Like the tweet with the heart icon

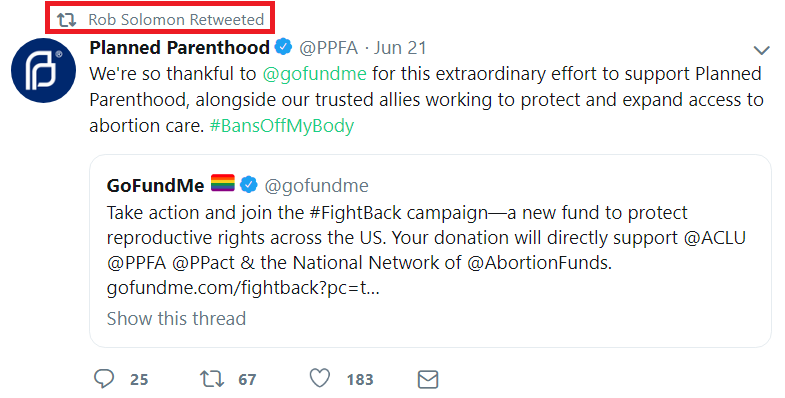click(319, 378)
